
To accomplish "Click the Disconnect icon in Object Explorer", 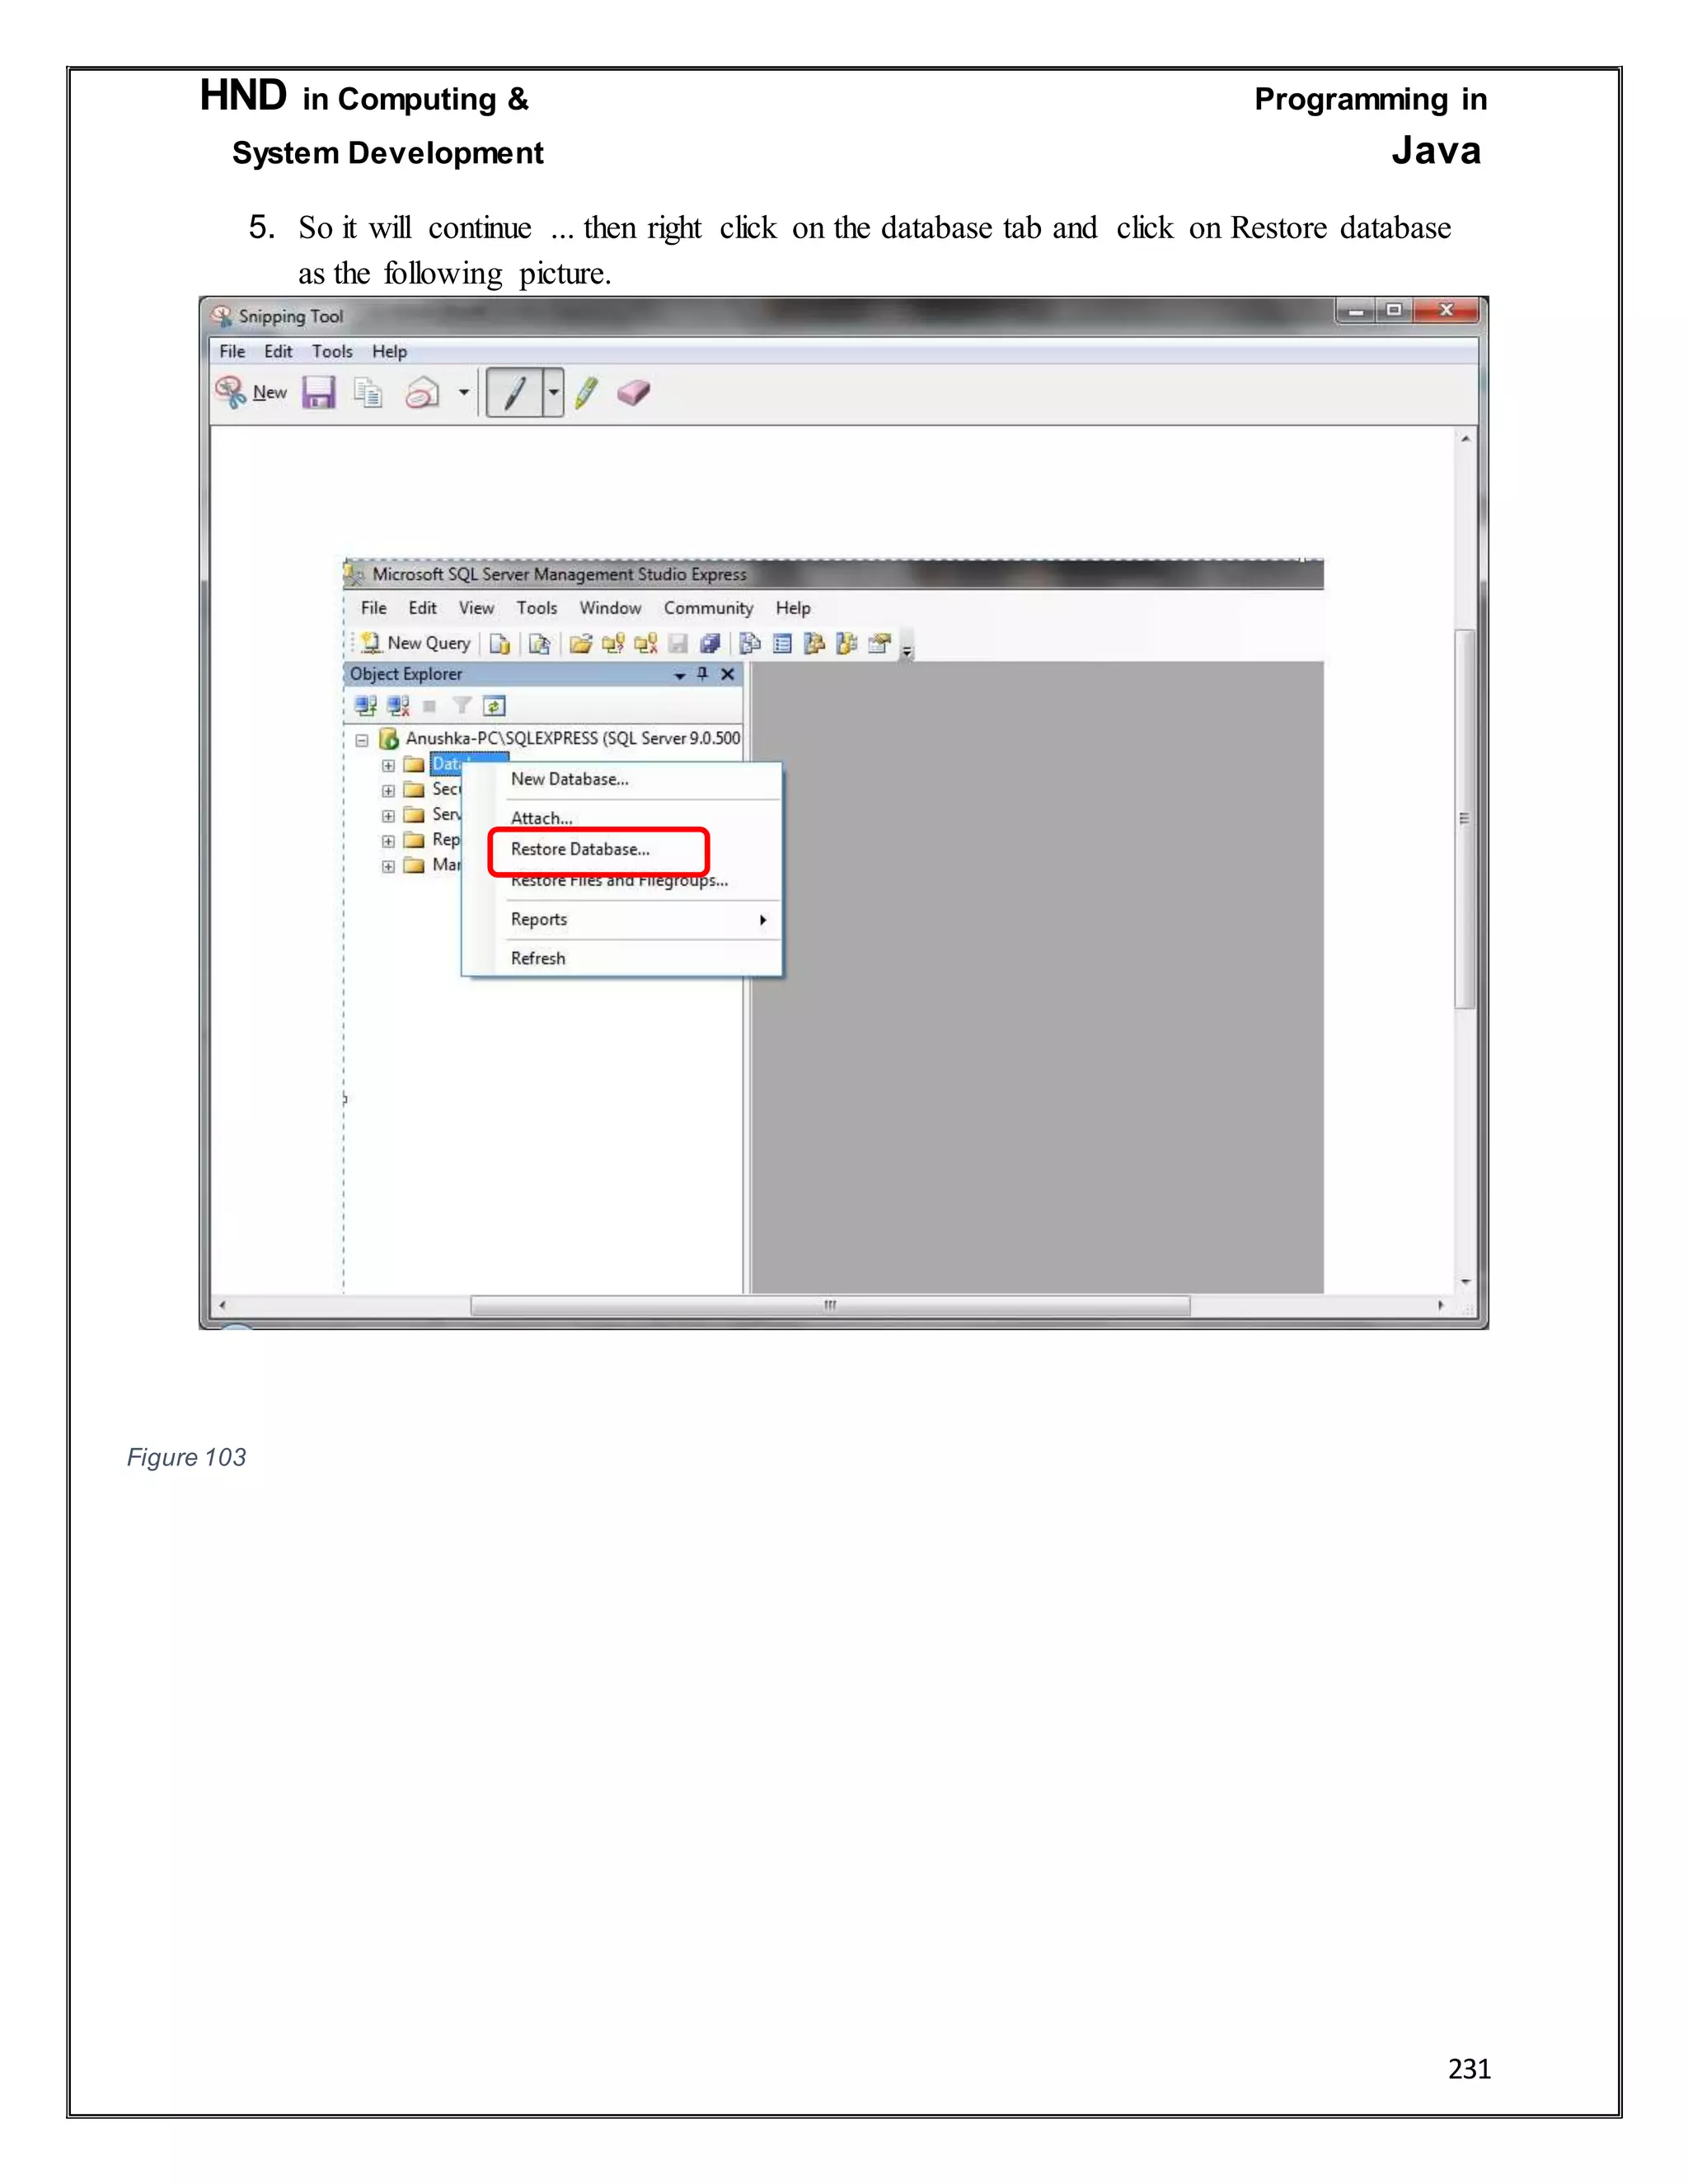I will click(399, 706).
